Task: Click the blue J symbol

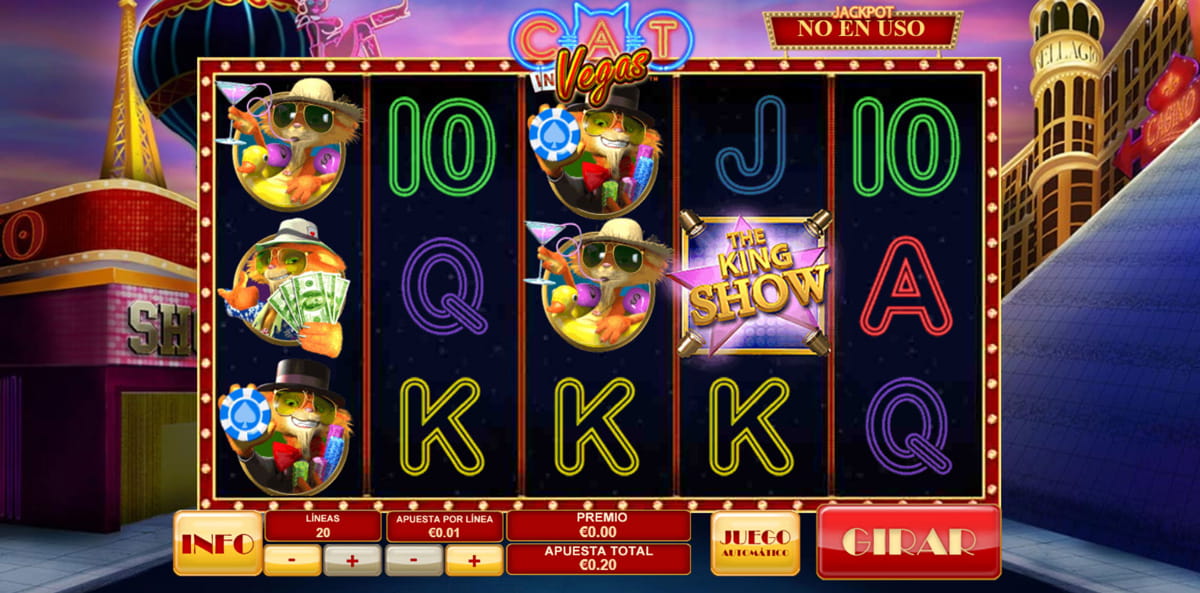Action: click(x=752, y=141)
